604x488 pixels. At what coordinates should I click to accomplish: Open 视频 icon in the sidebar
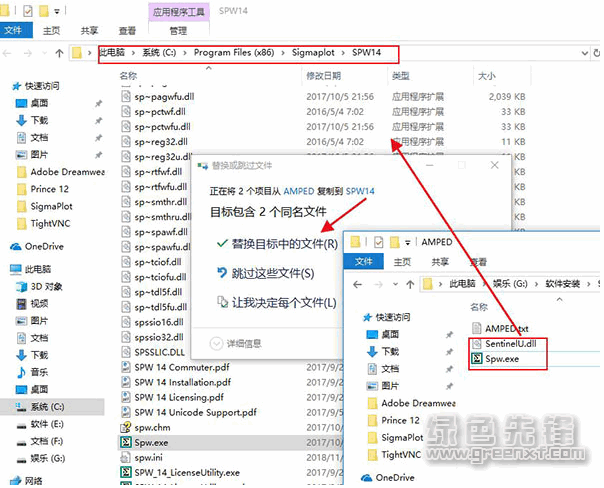[21, 304]
